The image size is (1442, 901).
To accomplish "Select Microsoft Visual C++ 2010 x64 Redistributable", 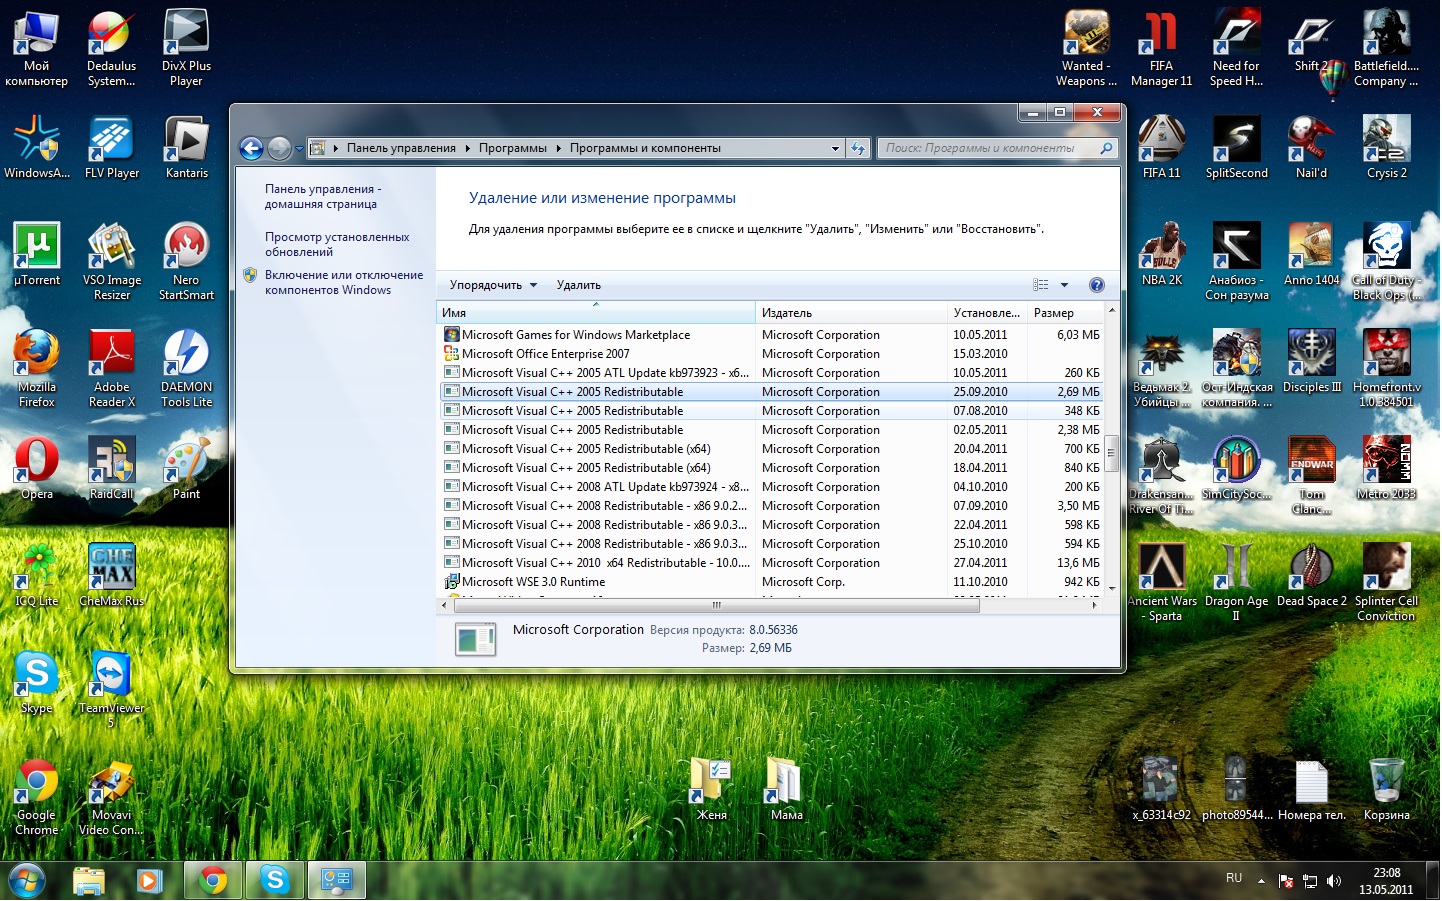I will point(771,563).
